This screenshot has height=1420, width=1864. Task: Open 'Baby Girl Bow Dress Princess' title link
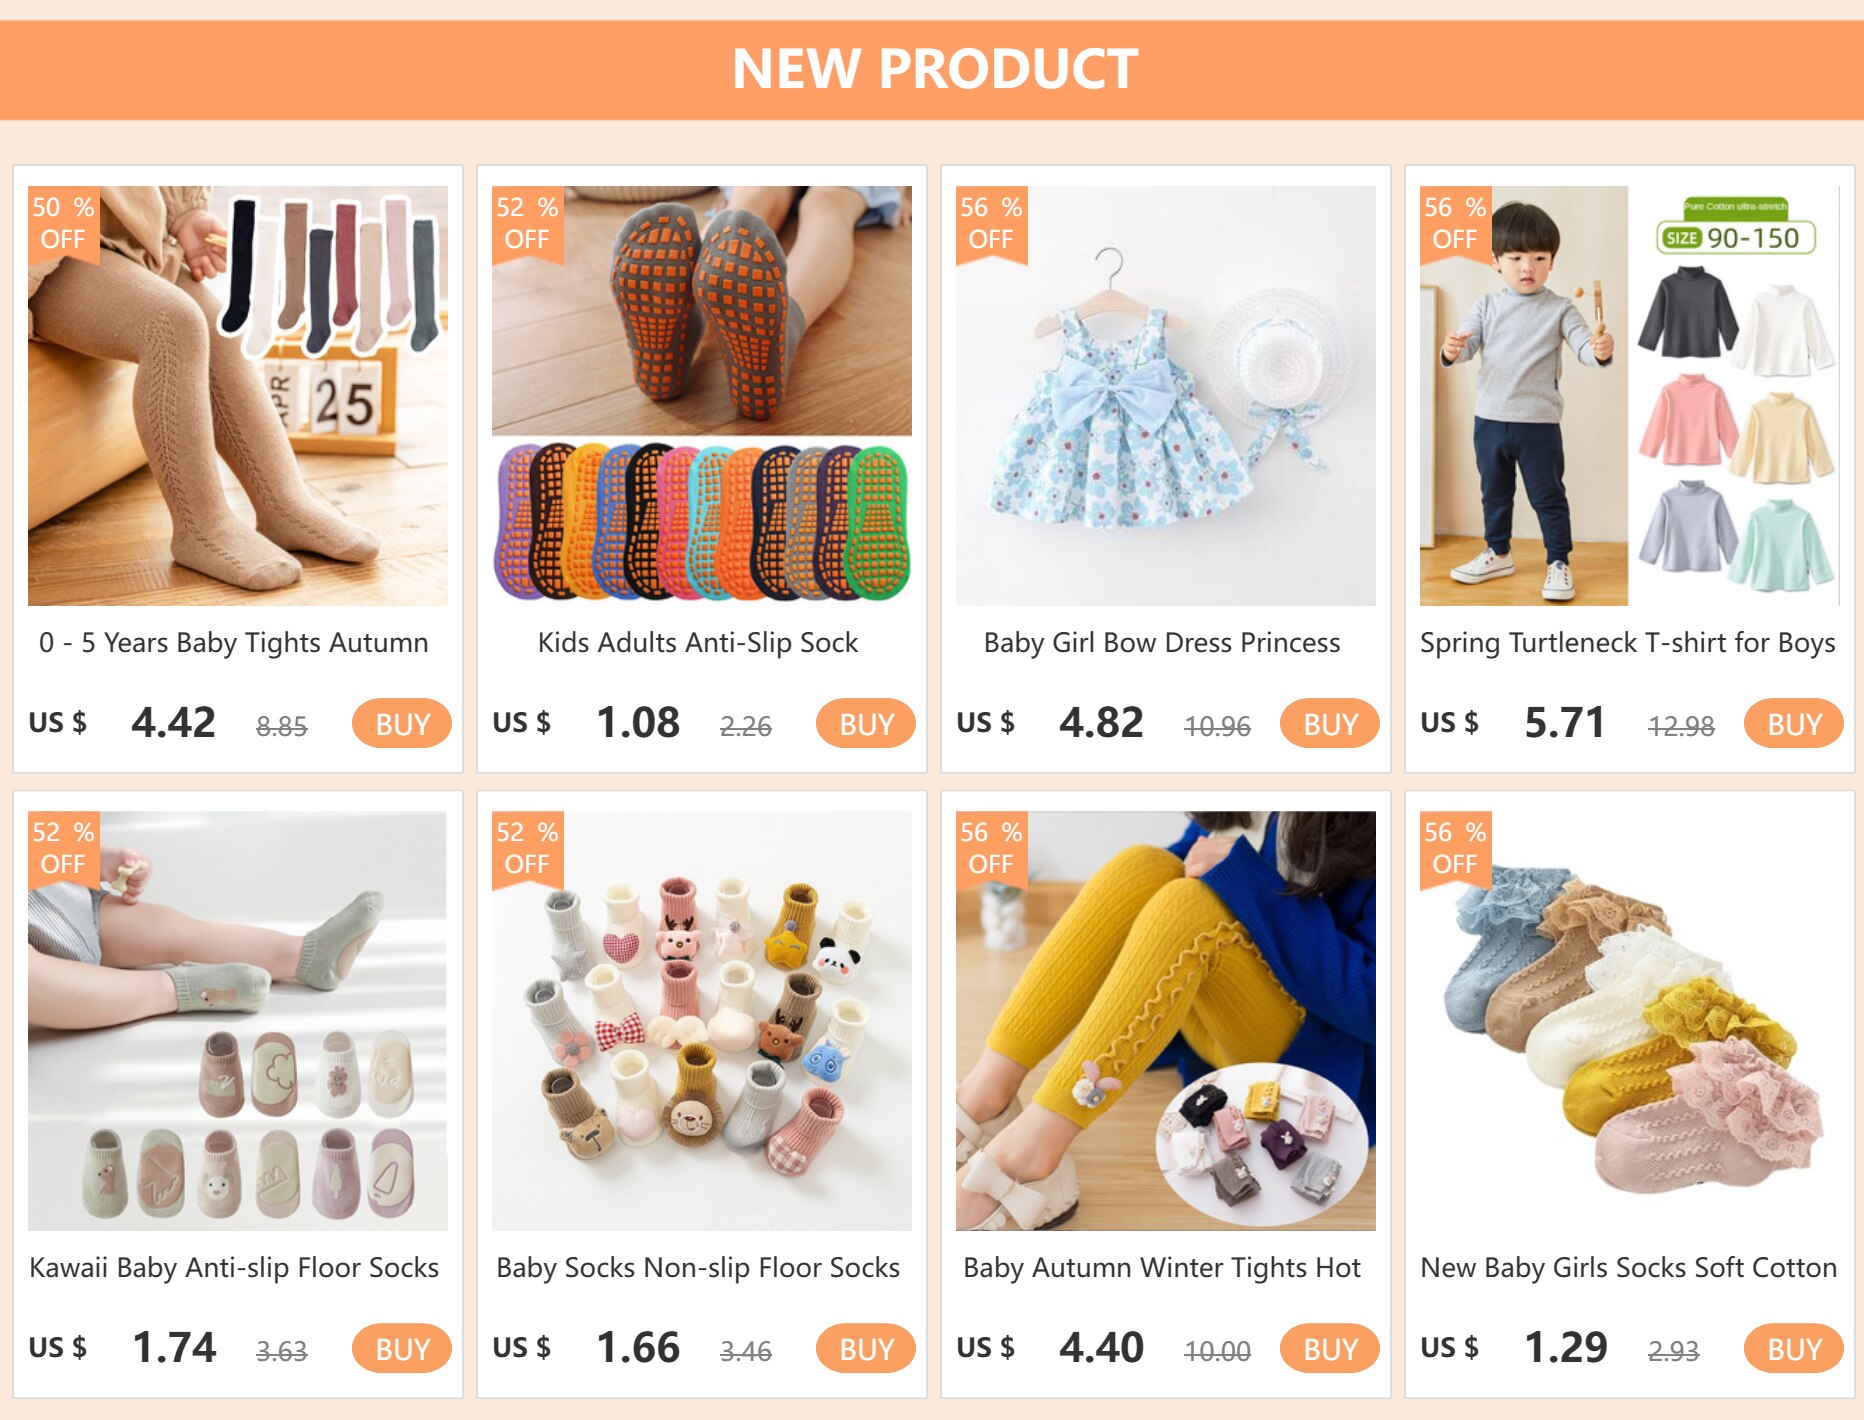pyautogui.click(x=1162, y=643)
